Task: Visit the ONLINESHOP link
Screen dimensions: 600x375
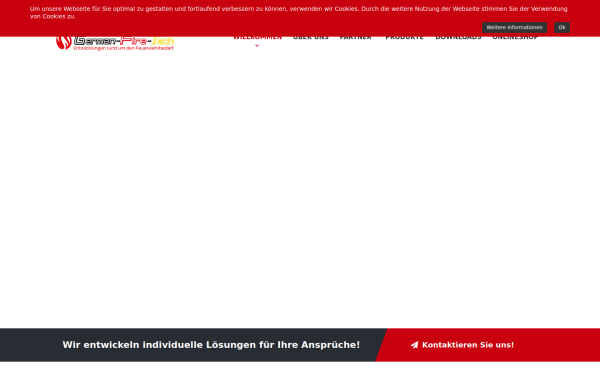Action: pos(515,38)
